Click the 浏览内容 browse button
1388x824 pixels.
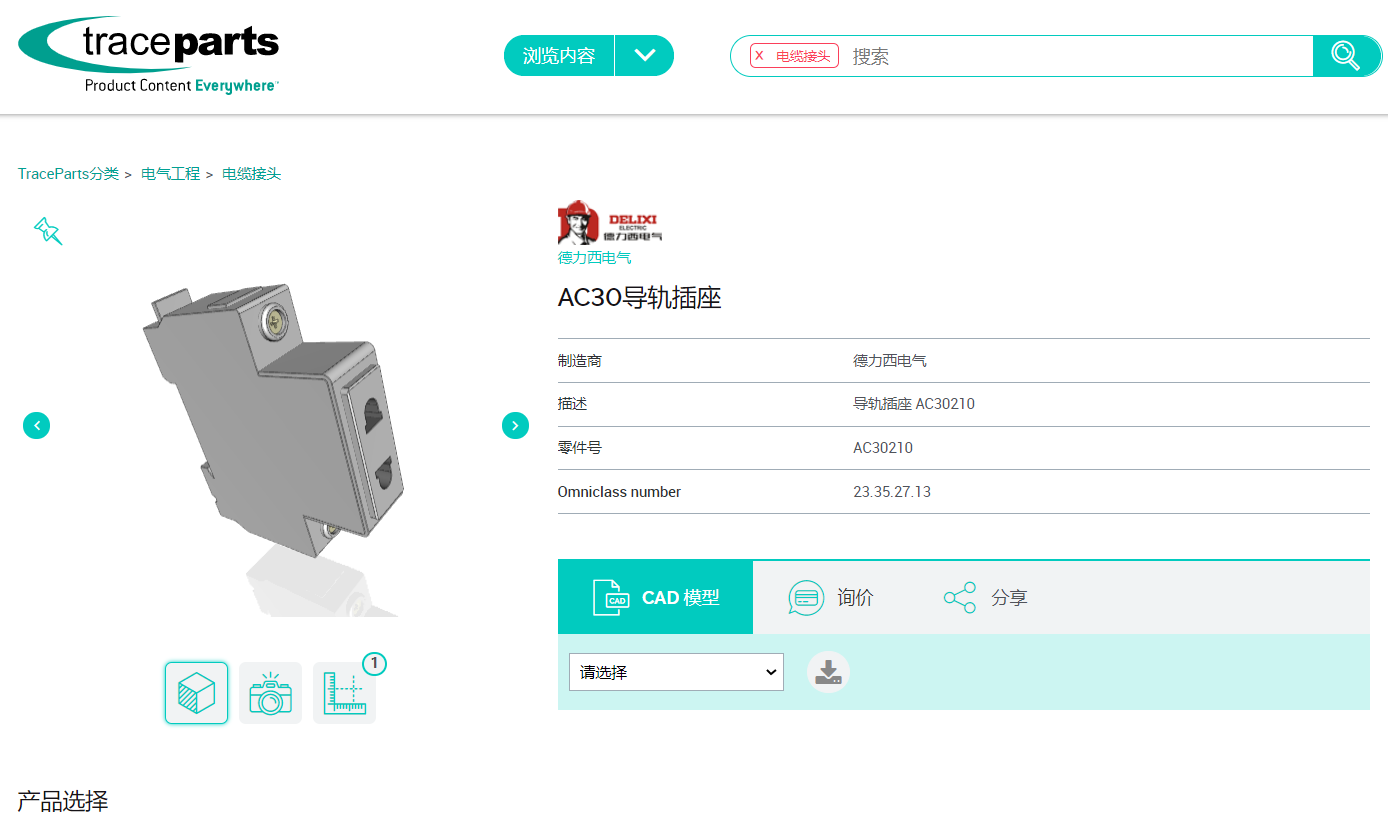click(559, 56)
